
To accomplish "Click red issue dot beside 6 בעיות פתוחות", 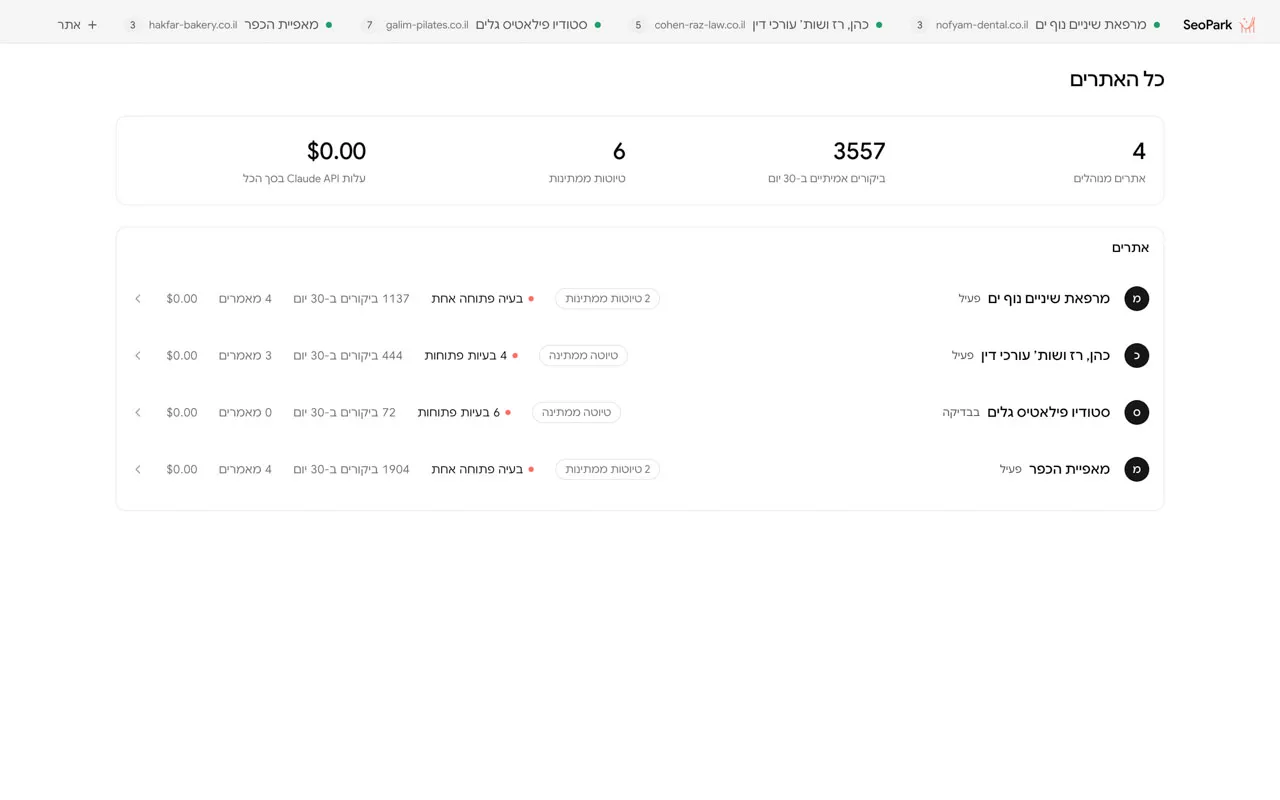I will coord(508,413).
